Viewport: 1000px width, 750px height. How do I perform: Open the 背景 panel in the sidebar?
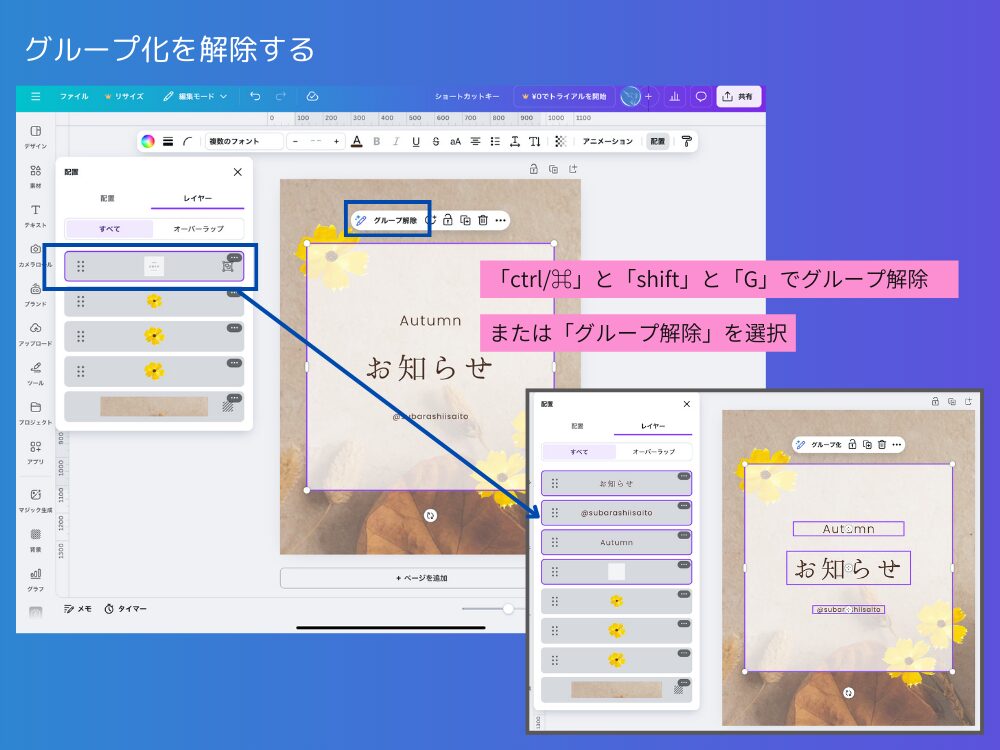(36, 543)
